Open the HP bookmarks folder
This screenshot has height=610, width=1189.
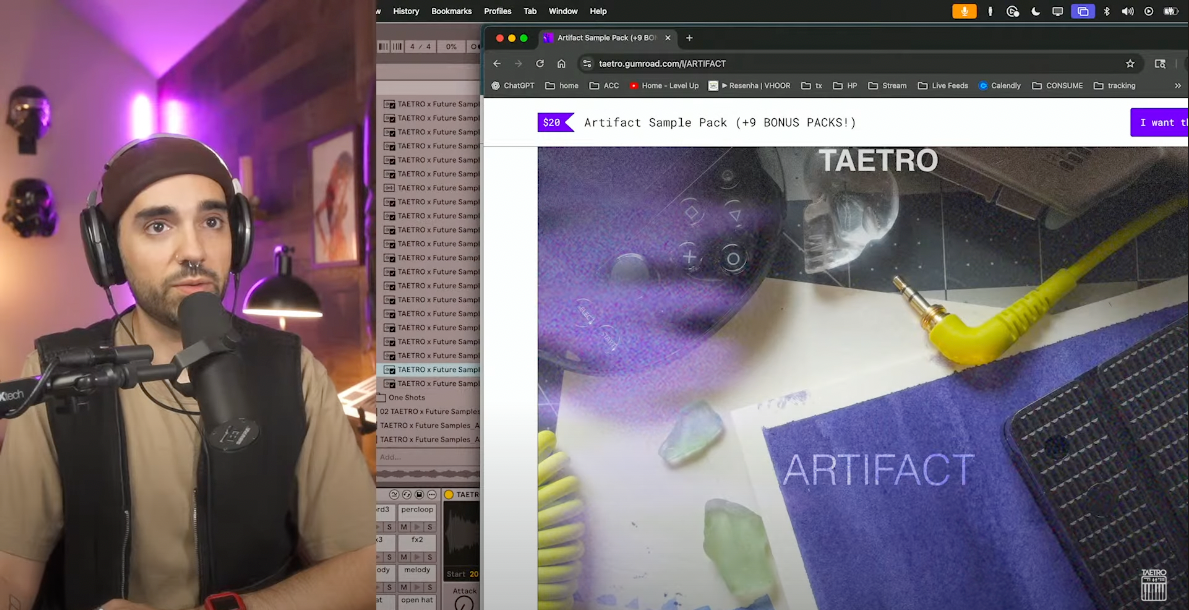(x=845, y=86)
